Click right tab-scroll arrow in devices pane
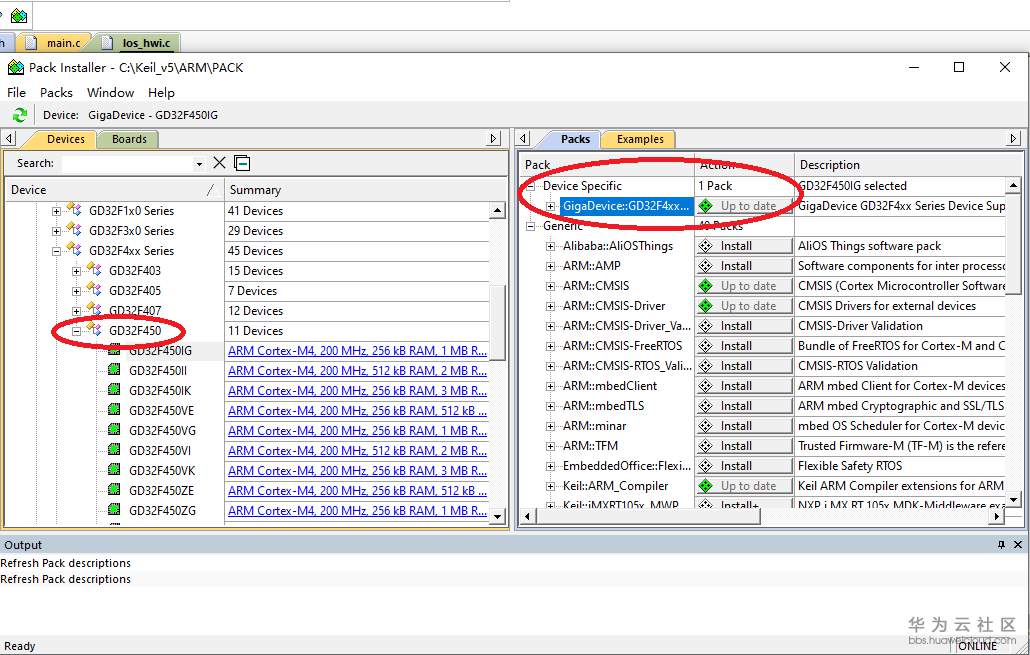This screenshot has height=655, width=1030. (x=494, y=139)
